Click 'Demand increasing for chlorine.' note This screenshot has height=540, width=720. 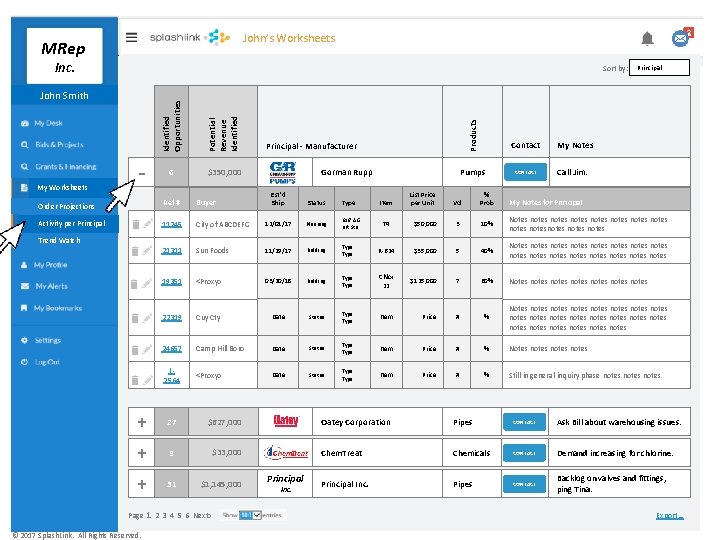pyautogui.click(x=615, y=453)
